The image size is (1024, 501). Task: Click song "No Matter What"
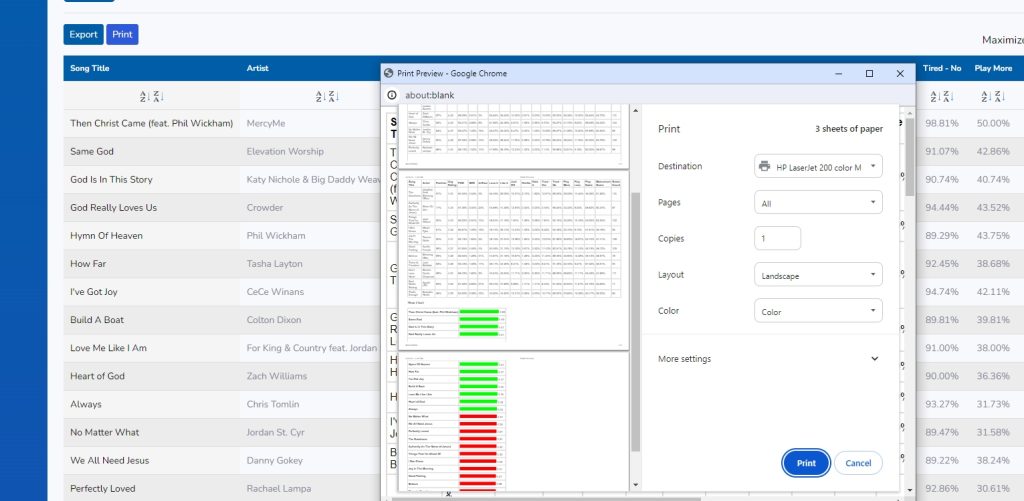(x=104, y=432)
